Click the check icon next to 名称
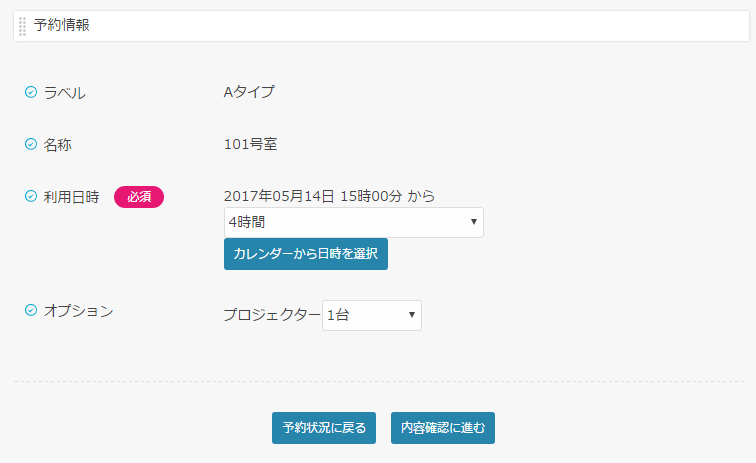Image resolution: width=756 pixels, height=463 pixels. click(31, 144)
